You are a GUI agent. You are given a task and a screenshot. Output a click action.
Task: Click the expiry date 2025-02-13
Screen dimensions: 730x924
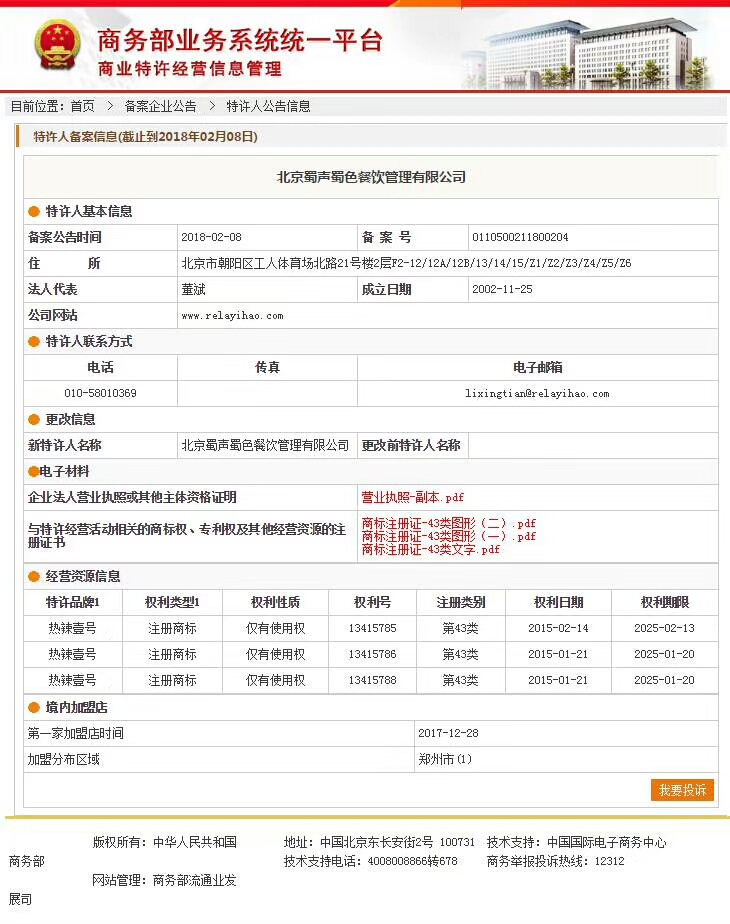click(664, 628)
